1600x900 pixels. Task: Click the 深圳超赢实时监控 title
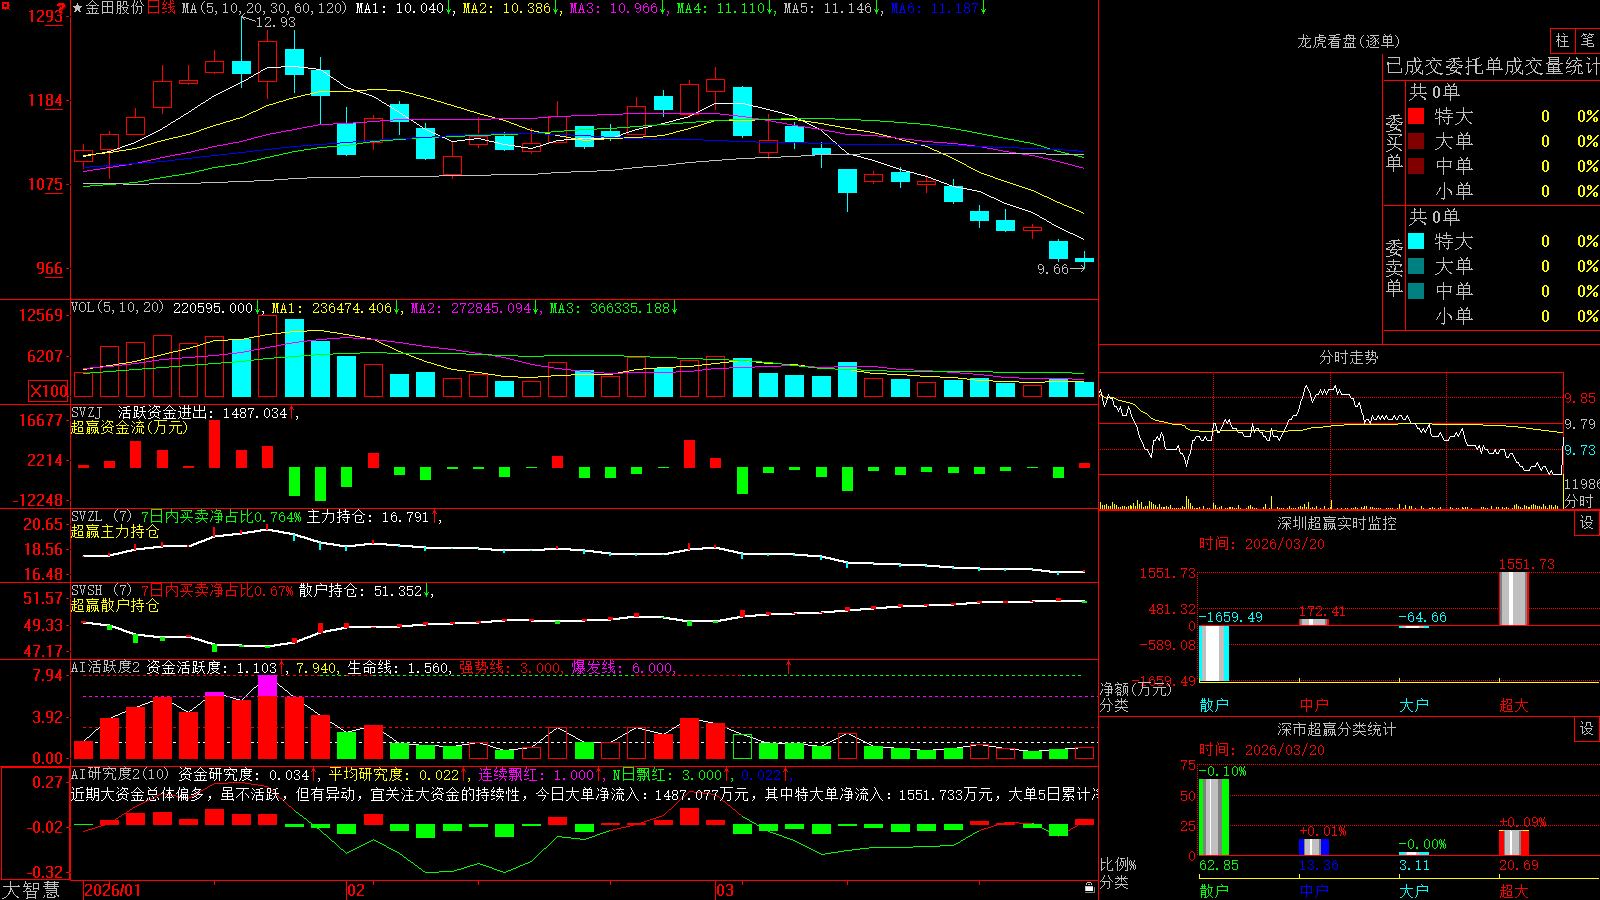click(1336, 523)
